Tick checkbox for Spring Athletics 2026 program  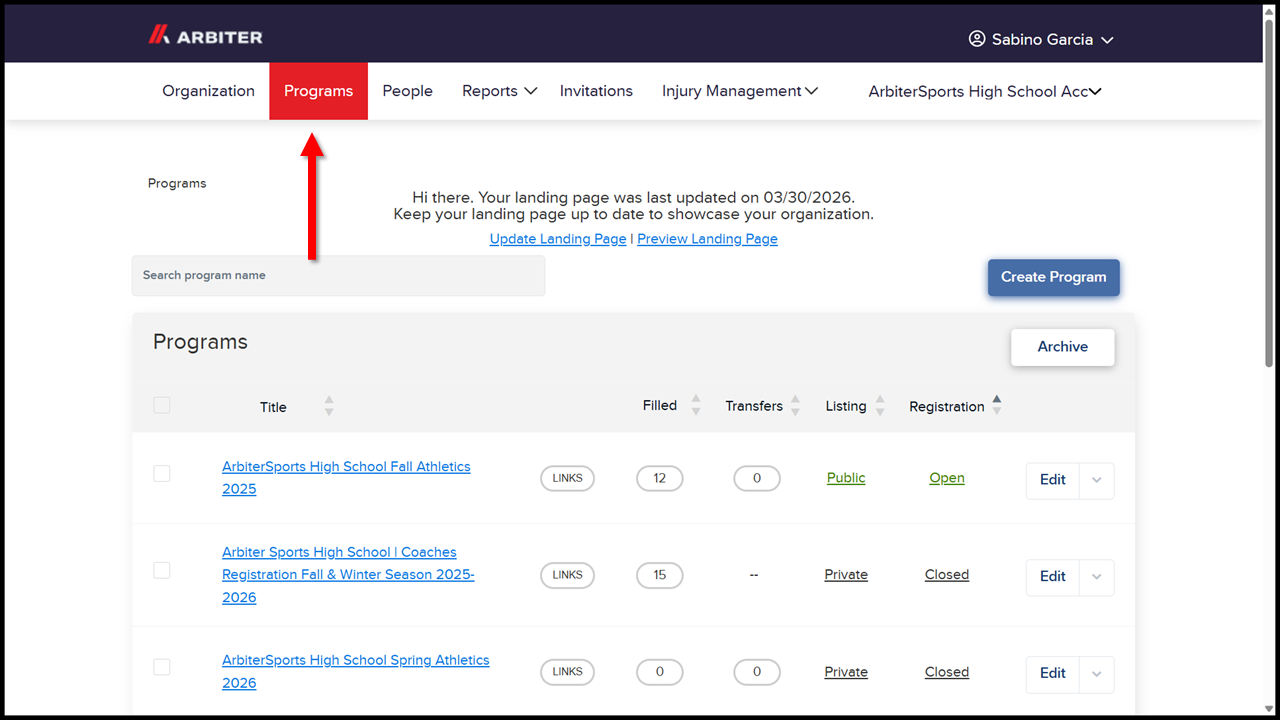161,667
